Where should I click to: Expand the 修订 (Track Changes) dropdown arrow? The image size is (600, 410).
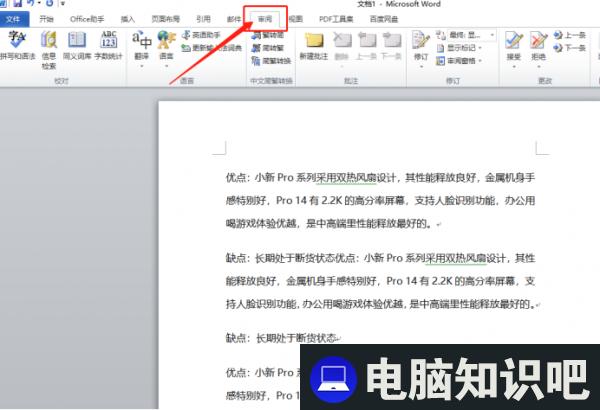coord(421,66)
